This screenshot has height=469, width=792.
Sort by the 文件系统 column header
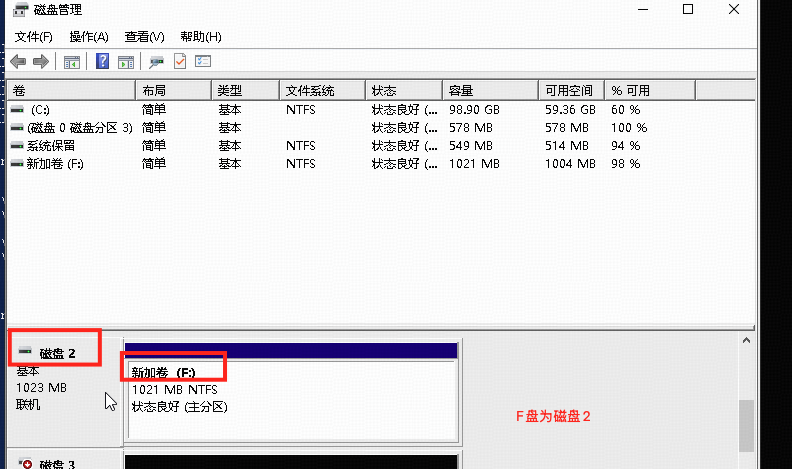(x=322, y=90)
